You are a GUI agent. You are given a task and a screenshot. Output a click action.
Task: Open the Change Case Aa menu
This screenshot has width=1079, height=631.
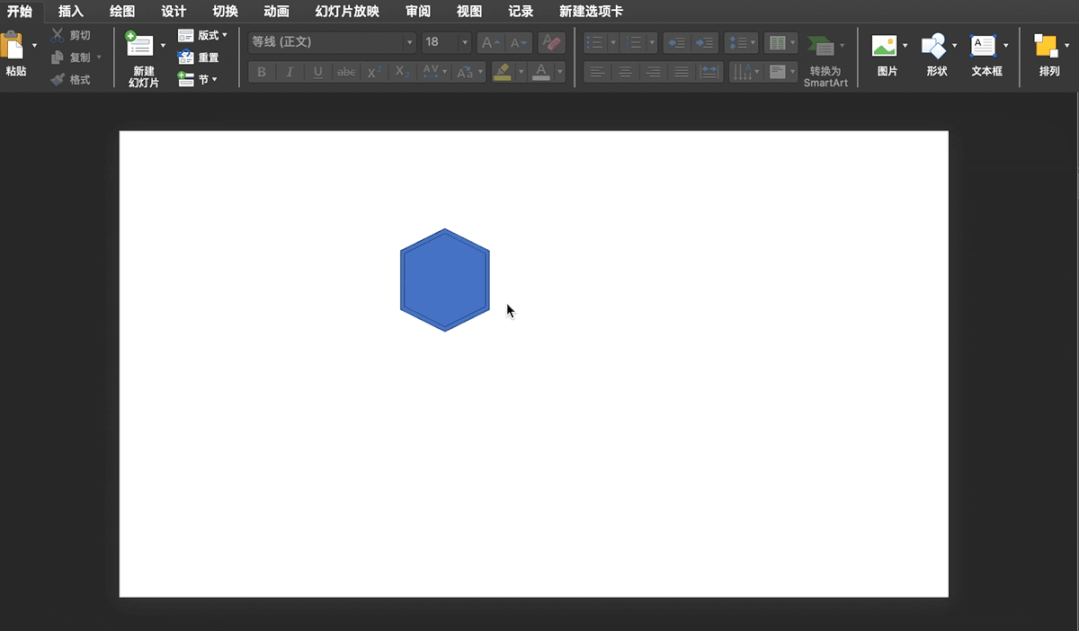pyautogui.click(x=469, y=72)
